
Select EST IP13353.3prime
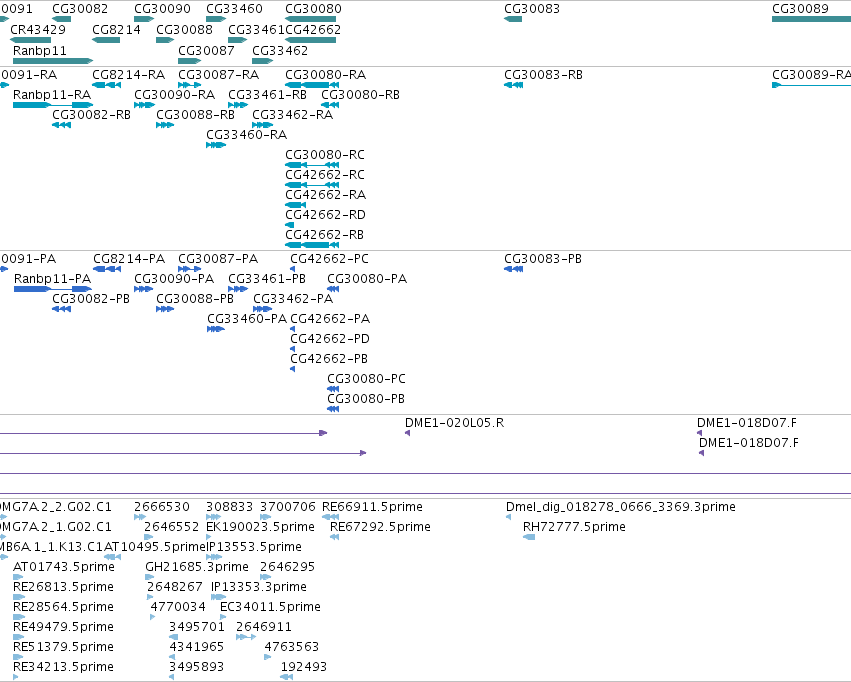259,587
